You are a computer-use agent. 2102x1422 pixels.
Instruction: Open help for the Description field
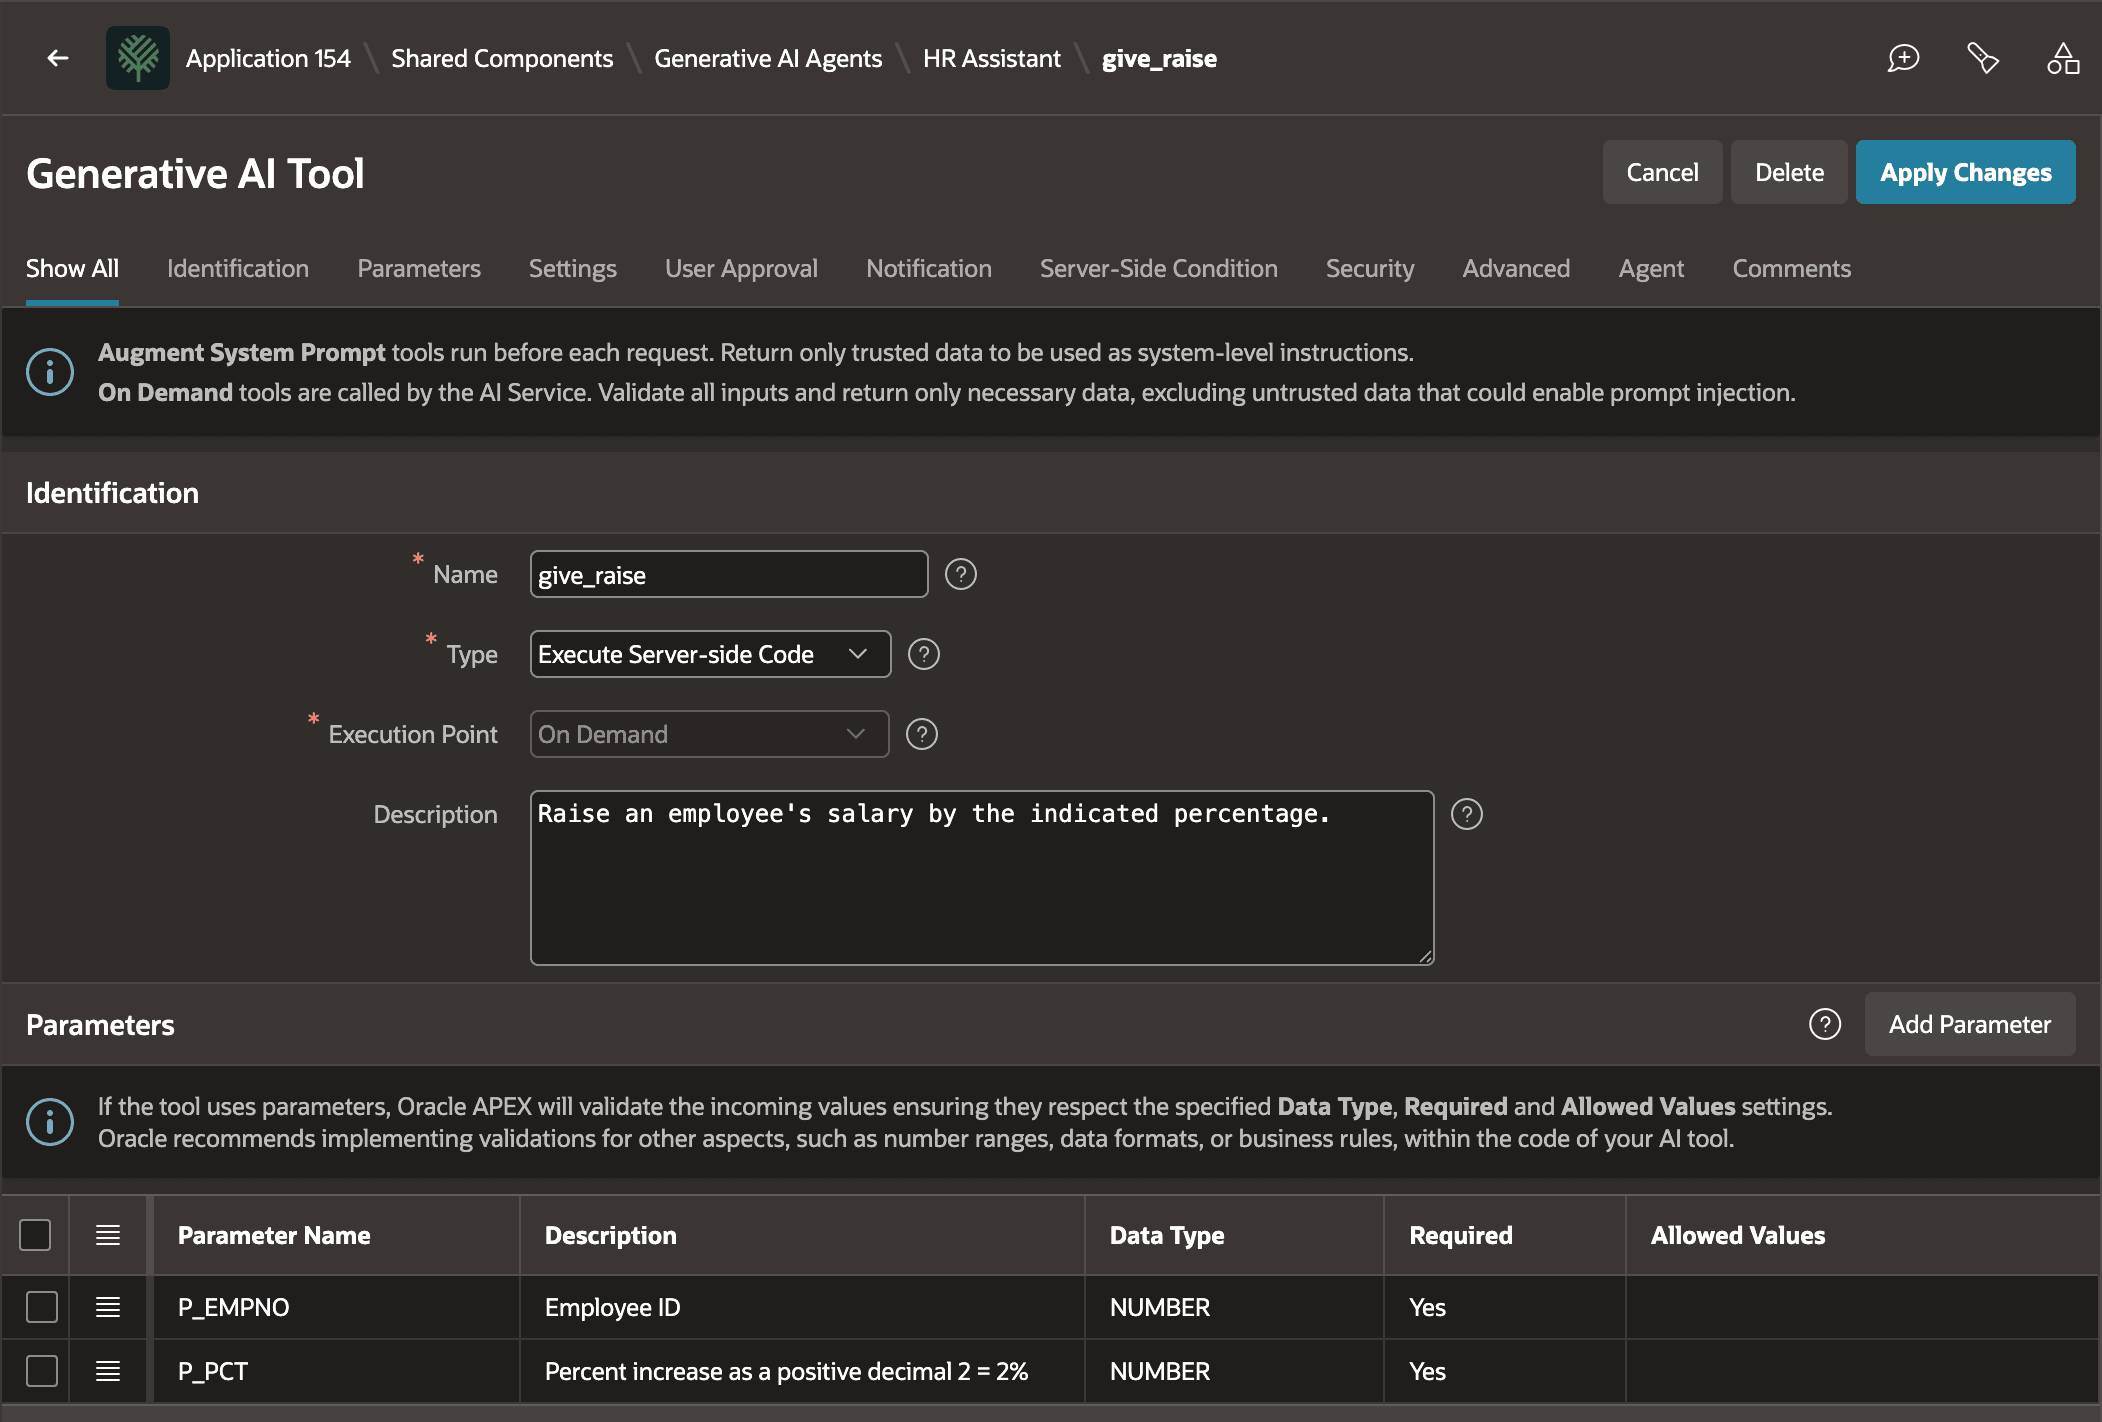point(1466,814)
